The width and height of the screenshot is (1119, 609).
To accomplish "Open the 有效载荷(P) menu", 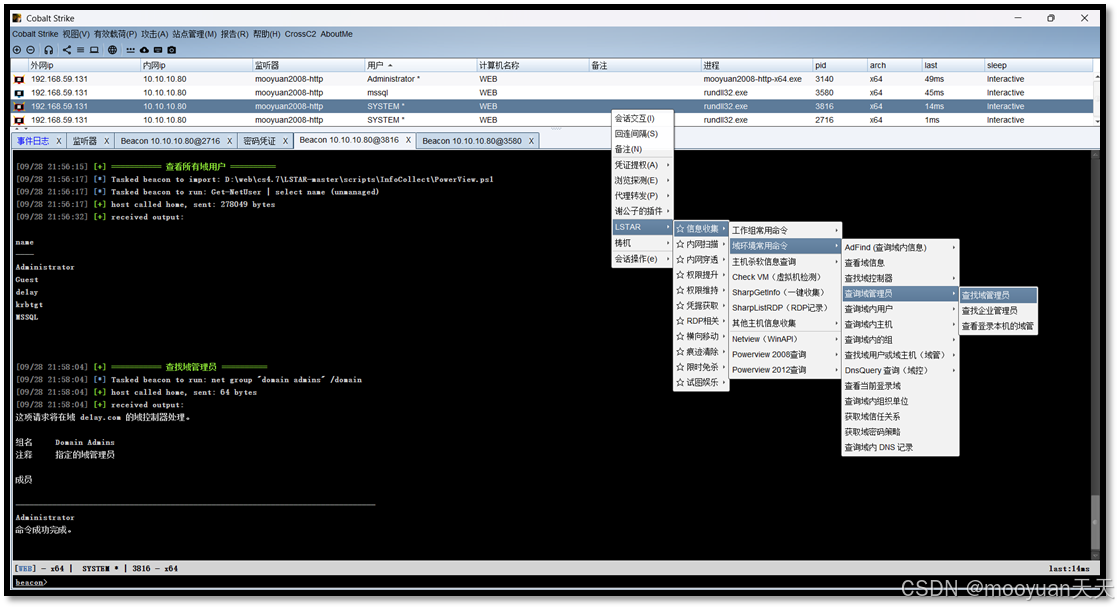I will (x=115, y=34).
